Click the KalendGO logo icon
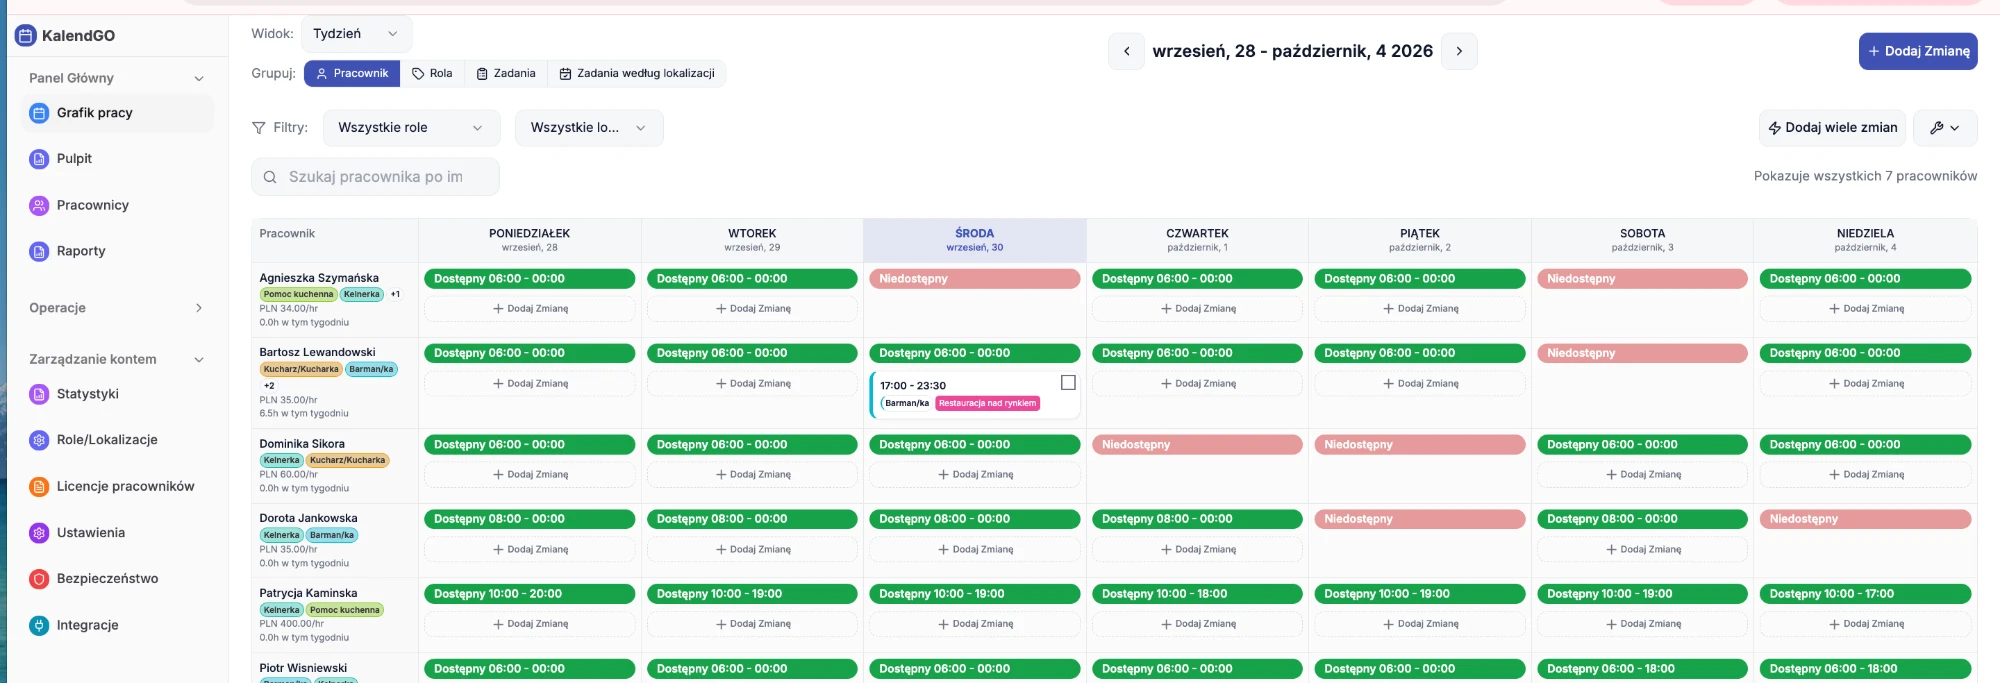 25,36
